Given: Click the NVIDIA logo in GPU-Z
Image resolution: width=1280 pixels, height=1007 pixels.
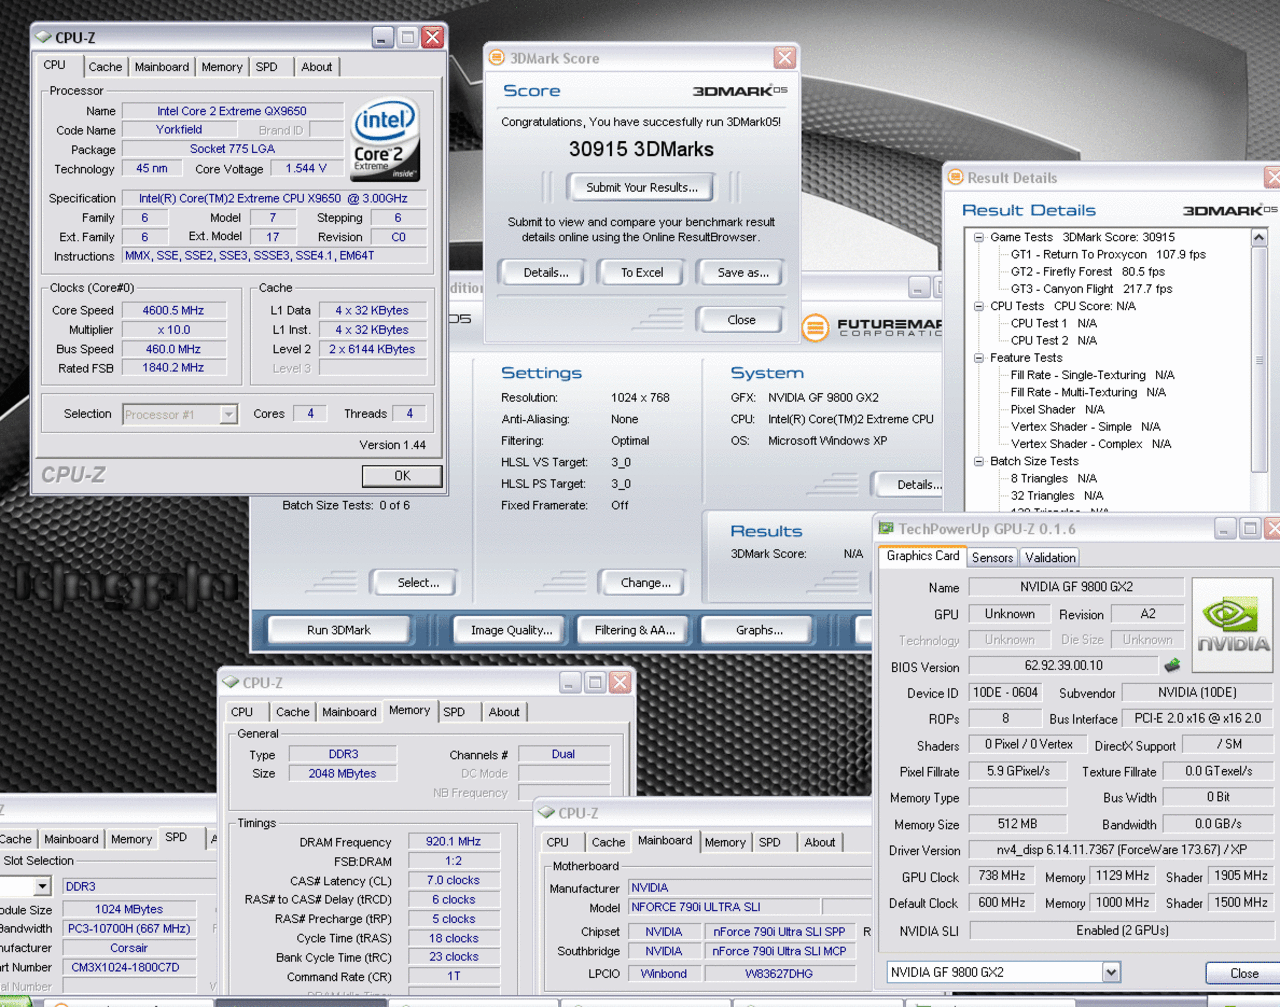Looking at the screenshot, I should tap(1233, 623).
